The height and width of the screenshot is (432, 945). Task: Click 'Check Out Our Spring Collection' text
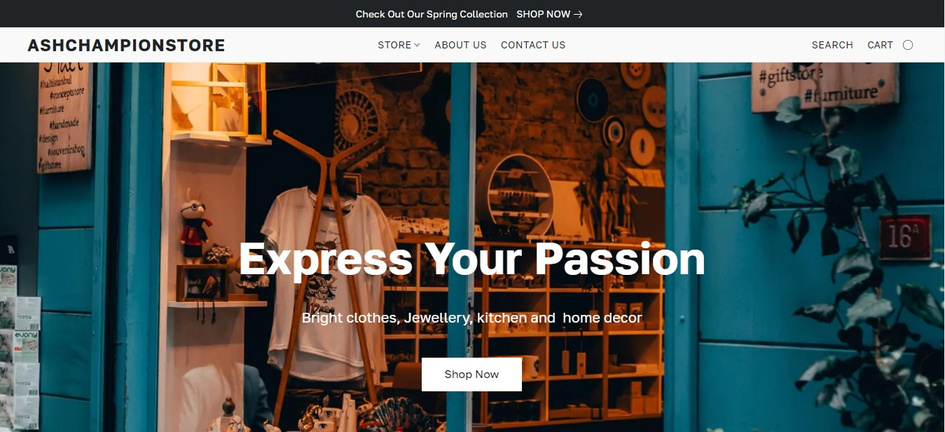pos(432,14)
